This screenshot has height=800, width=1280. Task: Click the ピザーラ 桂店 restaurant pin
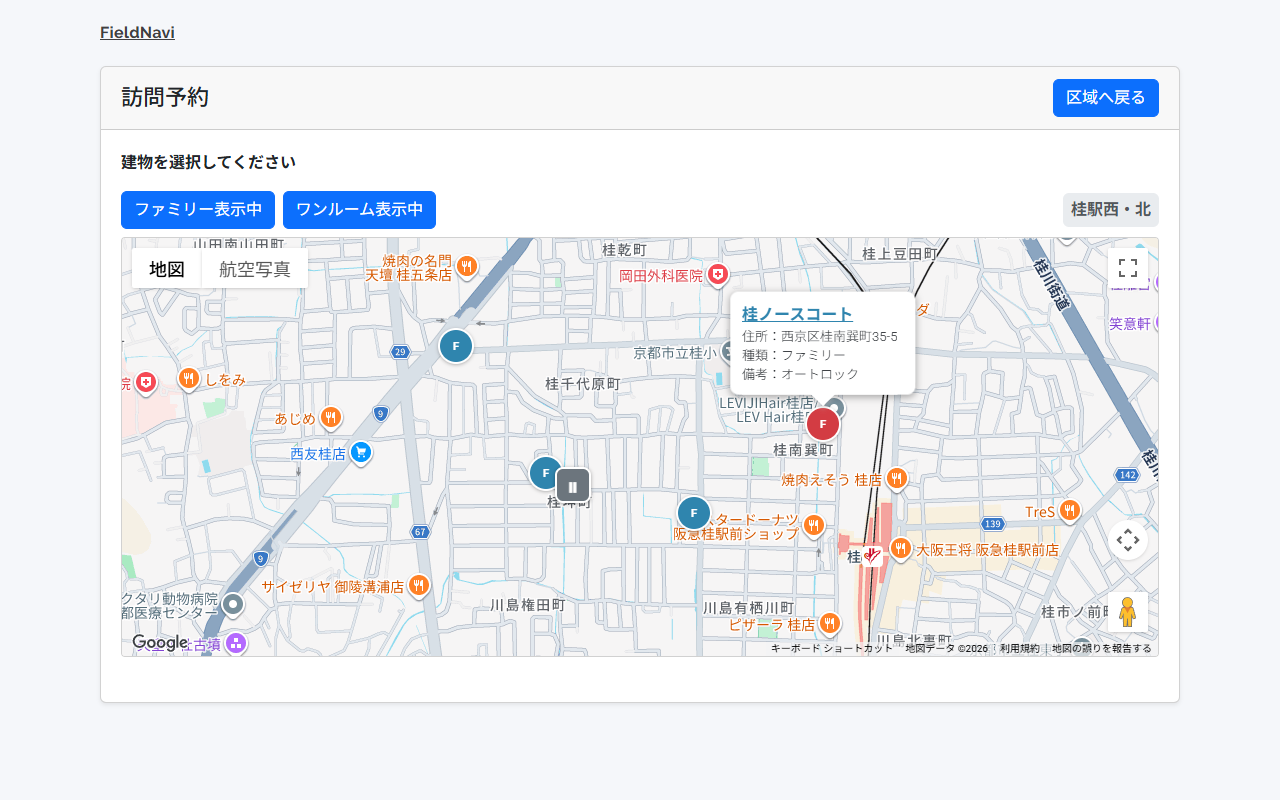point(829,623)
